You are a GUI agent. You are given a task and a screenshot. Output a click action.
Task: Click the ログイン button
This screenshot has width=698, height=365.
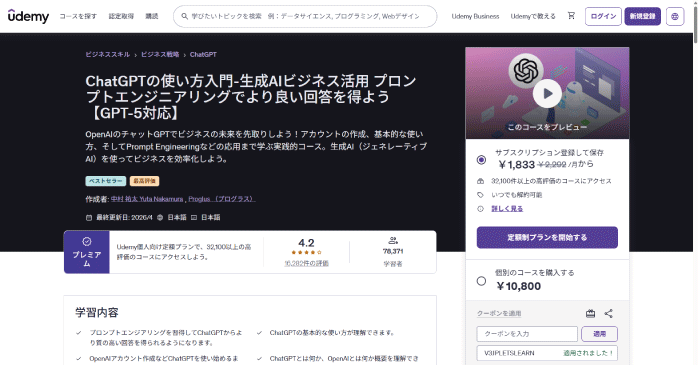[x=603, y=16]
